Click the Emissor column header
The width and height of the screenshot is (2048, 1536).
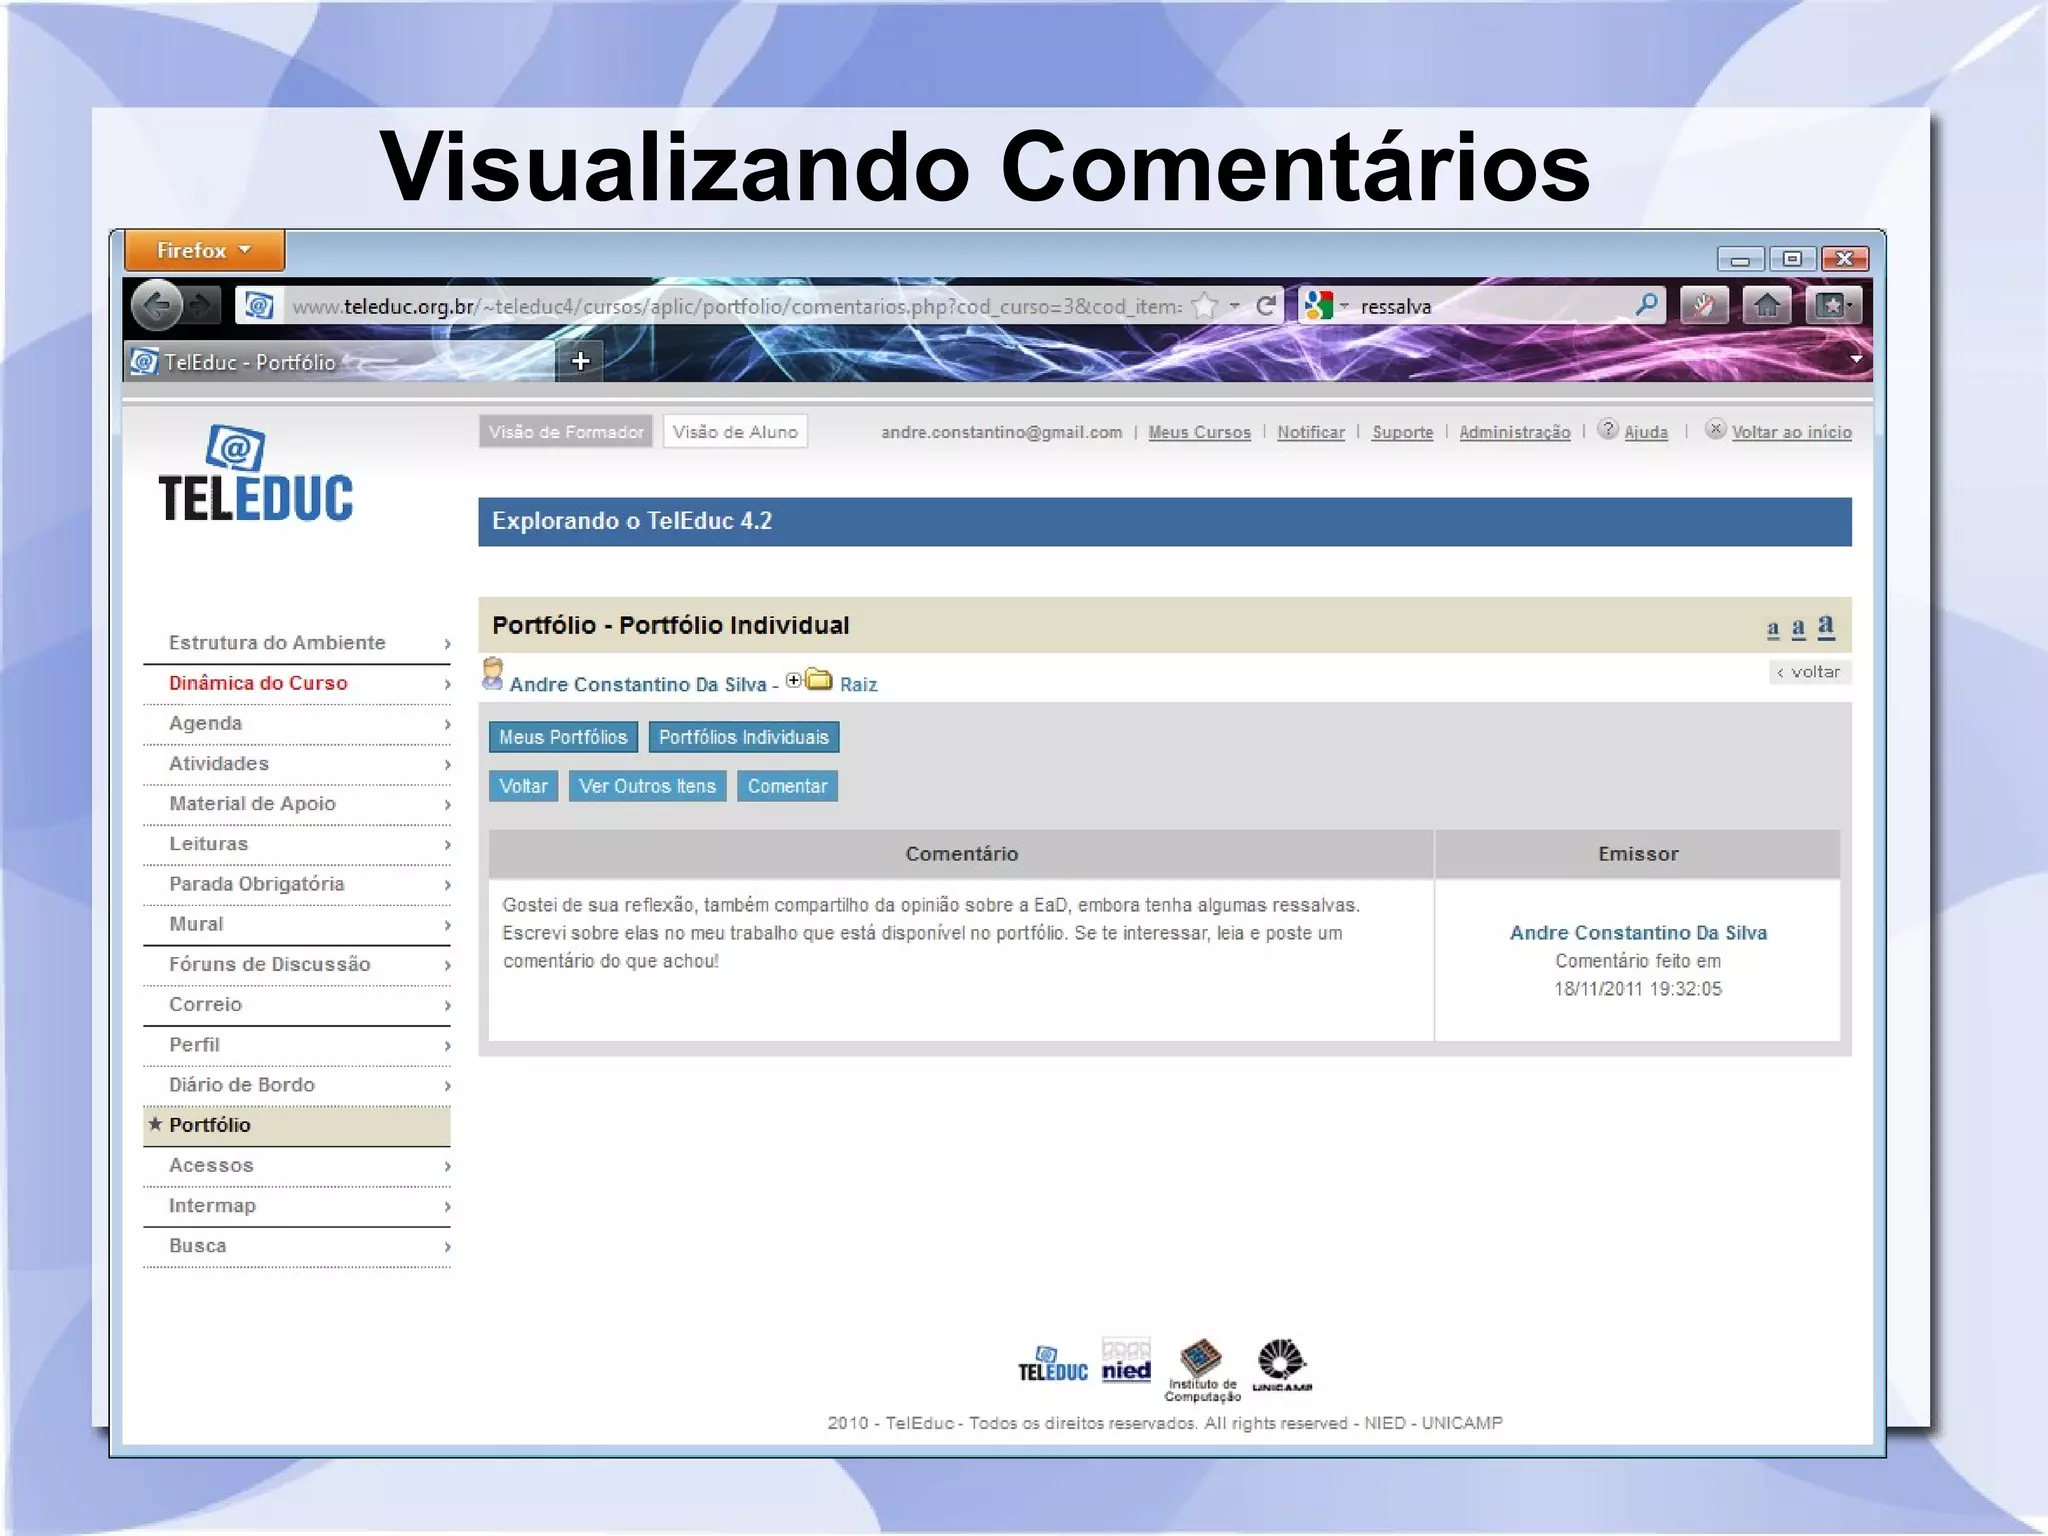pyautogui.click(x=1638, y=854)
